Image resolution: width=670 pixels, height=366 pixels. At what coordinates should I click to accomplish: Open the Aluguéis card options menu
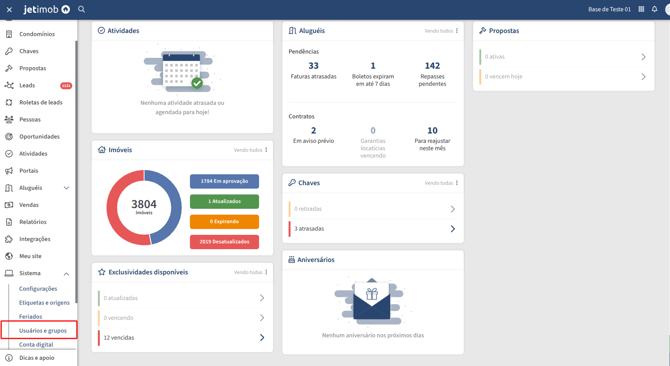pos(457,31)
